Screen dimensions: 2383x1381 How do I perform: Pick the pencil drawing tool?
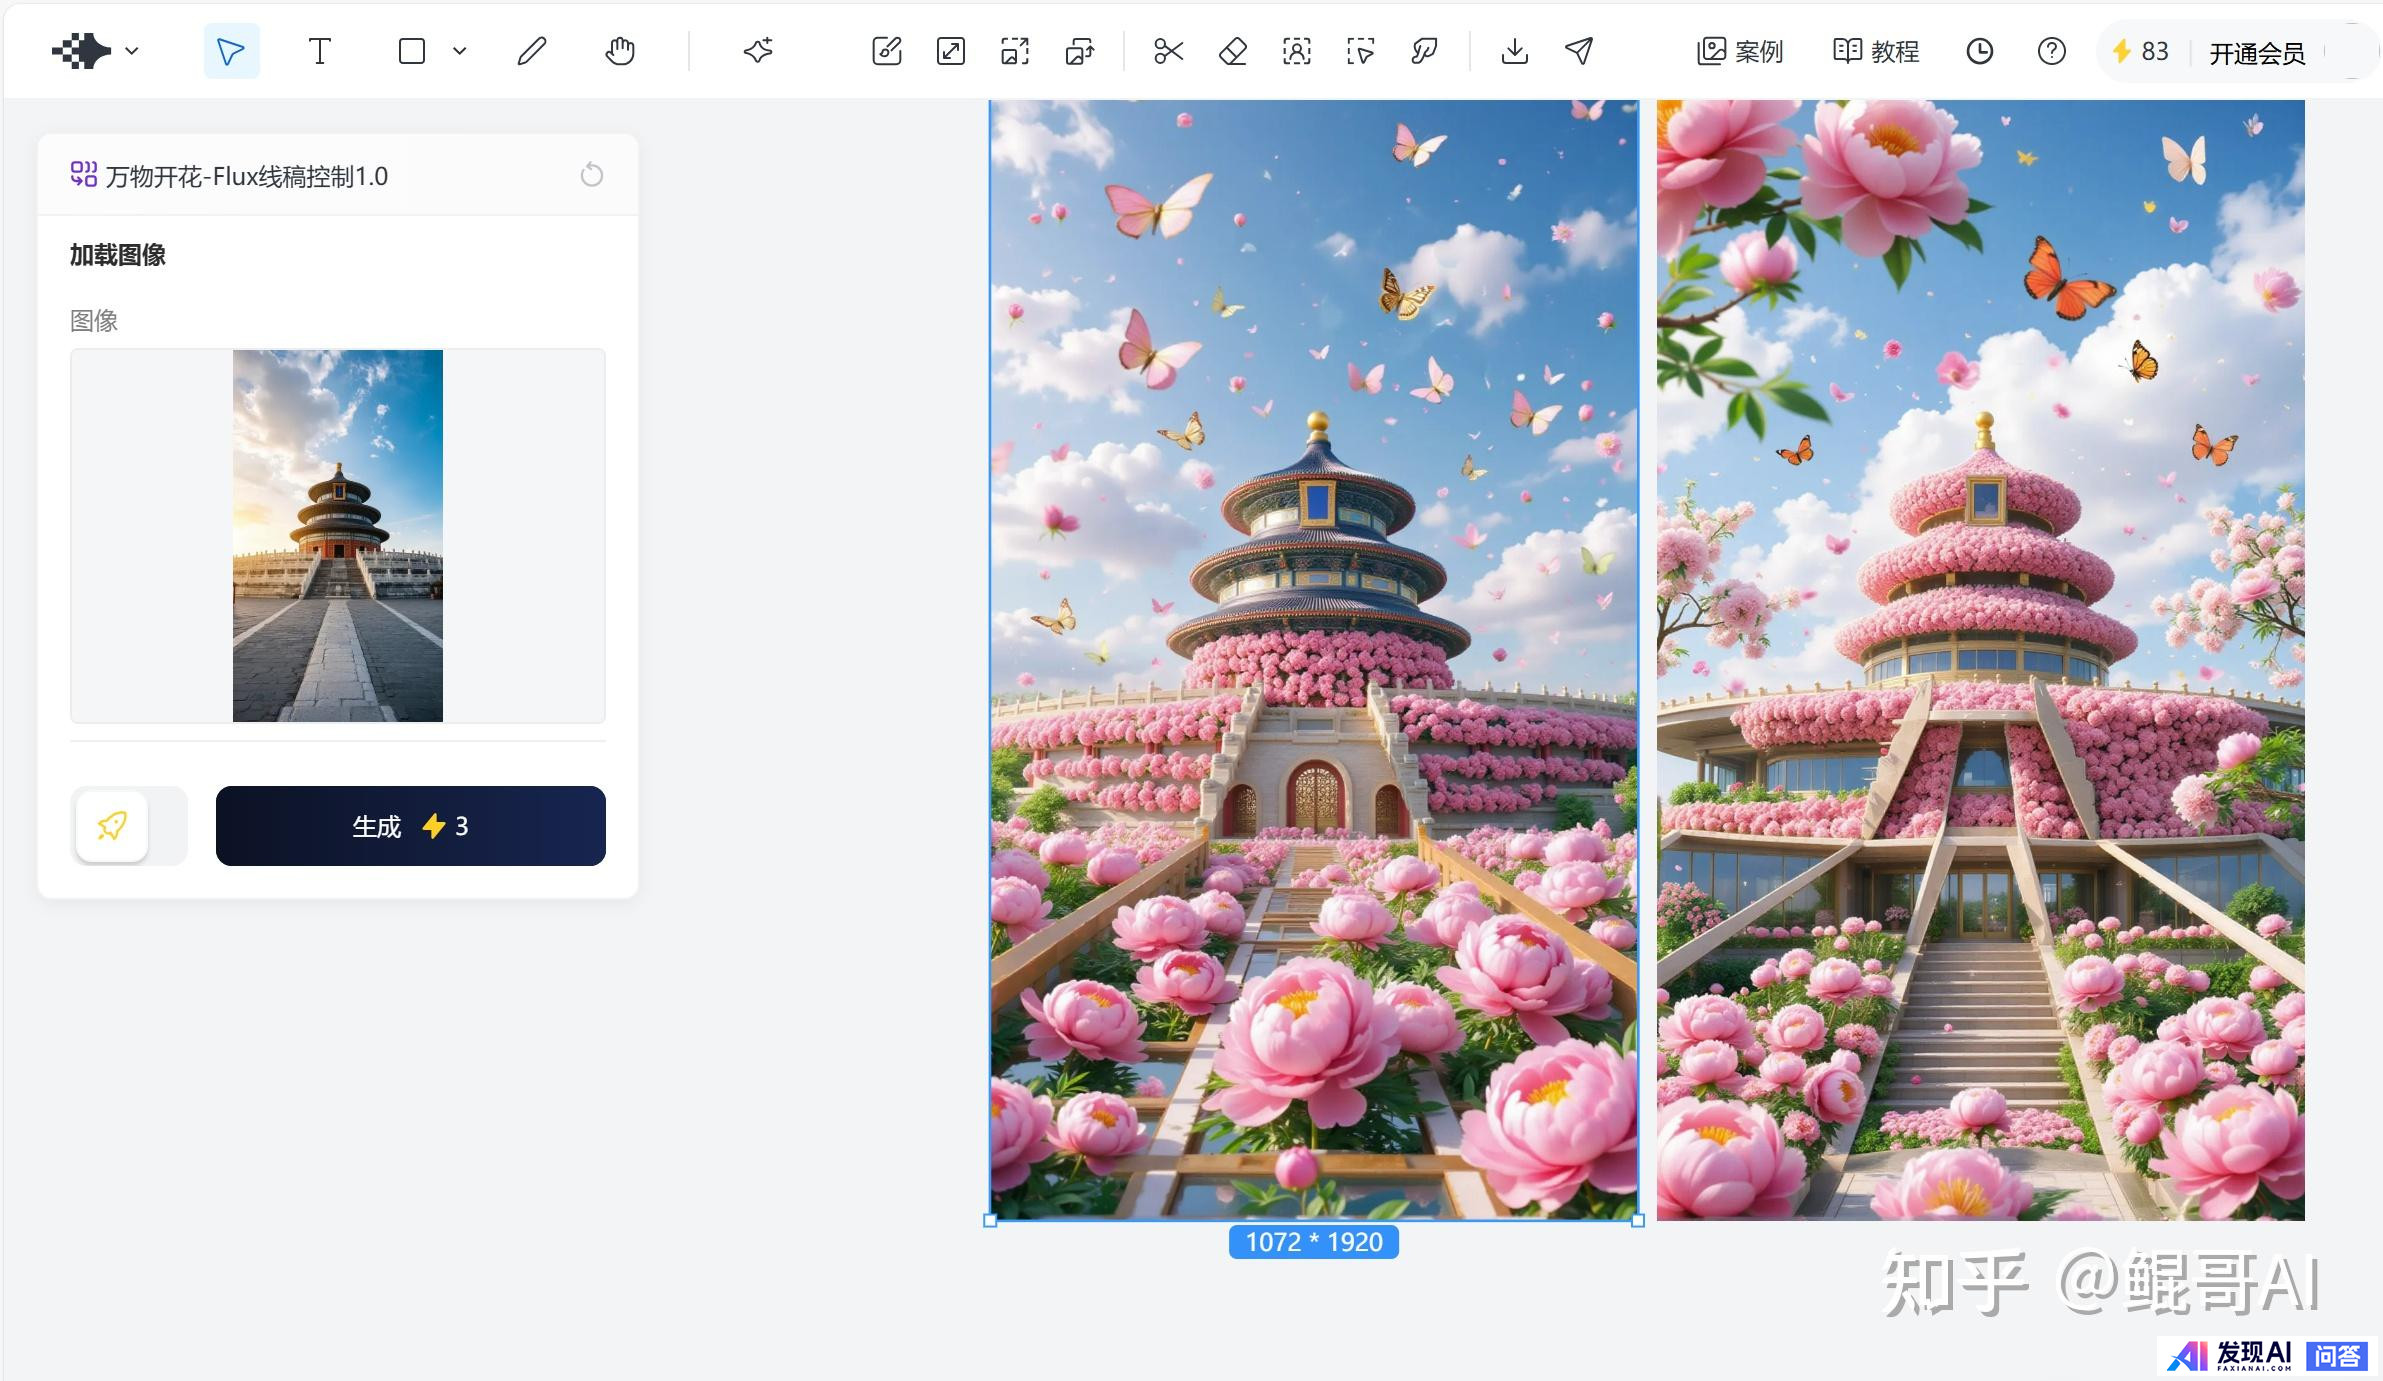click(x=532, y=51)
